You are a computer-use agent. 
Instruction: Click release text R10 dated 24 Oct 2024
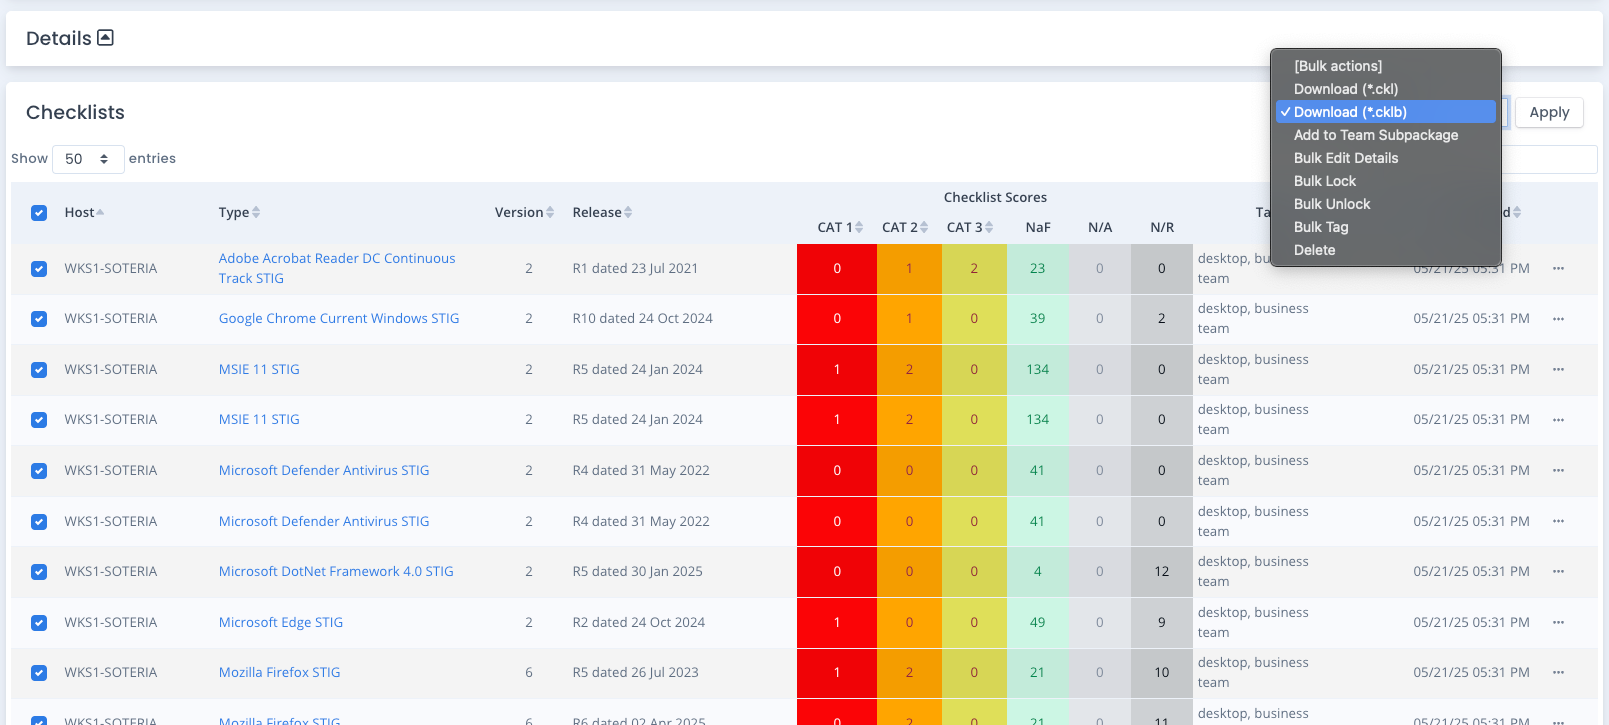click(x=642, y=318)
